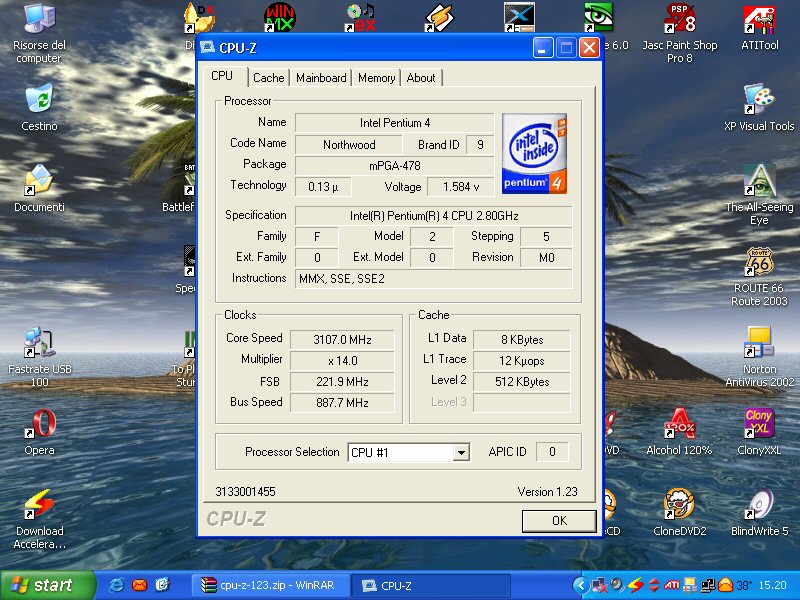
Task: Click the 'Version 1.23' label
Action: pos(547,492)
